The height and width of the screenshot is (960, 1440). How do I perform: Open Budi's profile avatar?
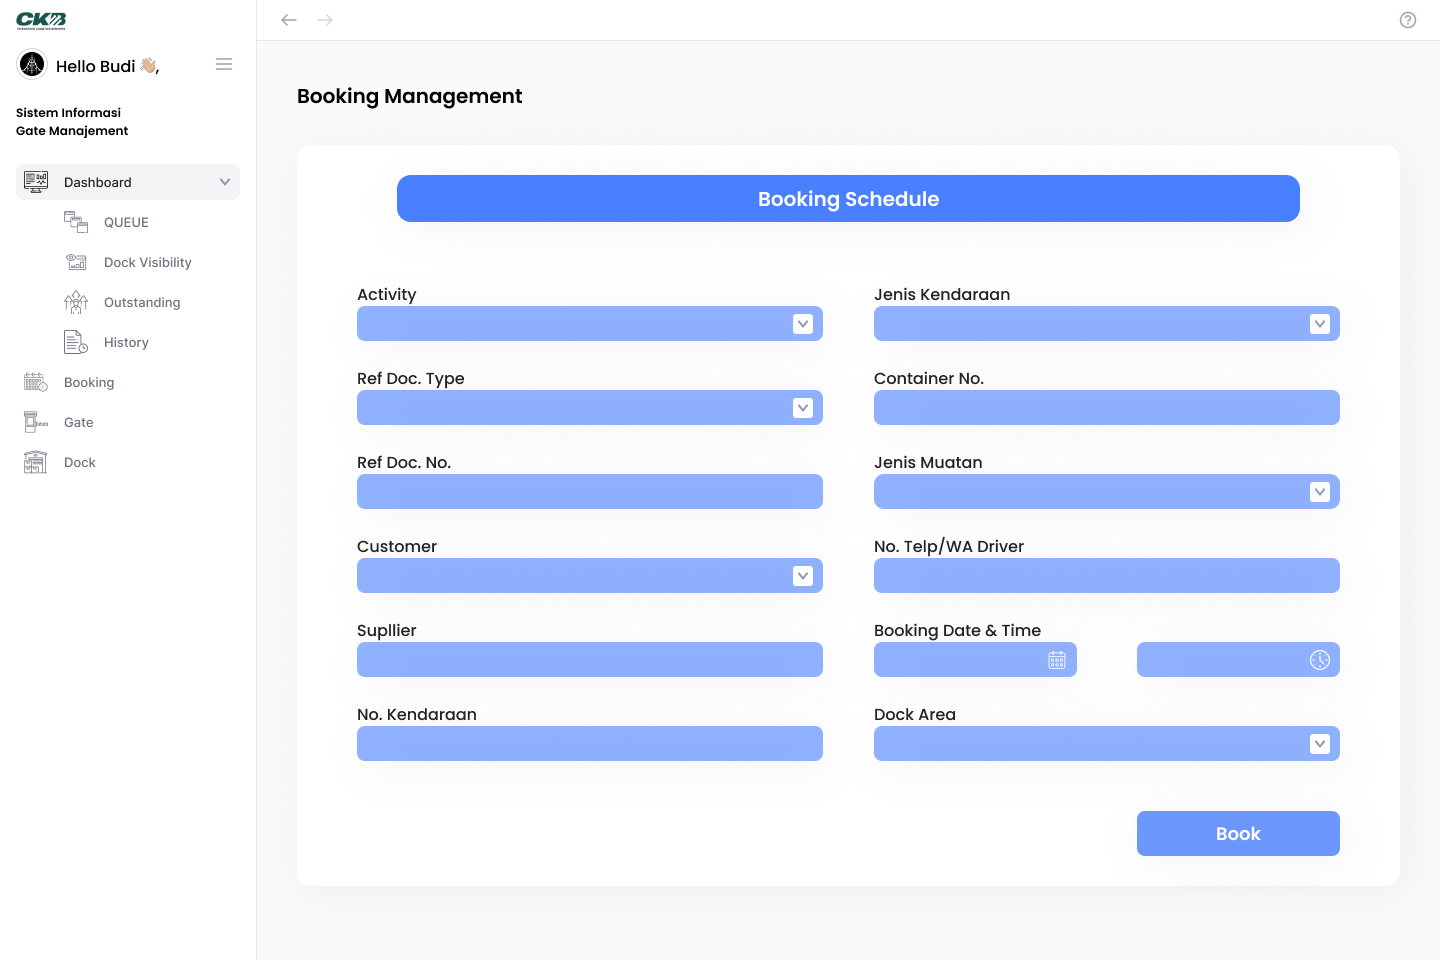tap(32, 65)
